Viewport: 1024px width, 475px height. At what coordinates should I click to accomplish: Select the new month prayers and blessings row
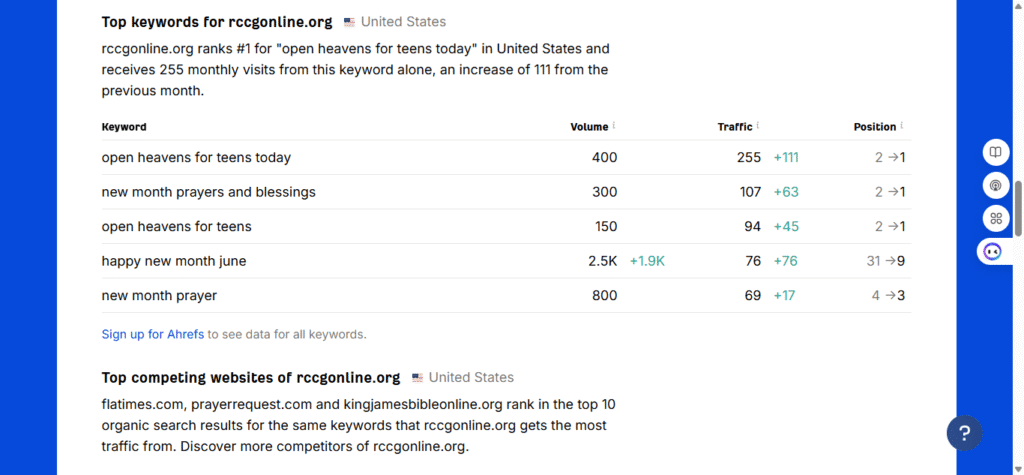pyautogui.click(x=506, y=192)
